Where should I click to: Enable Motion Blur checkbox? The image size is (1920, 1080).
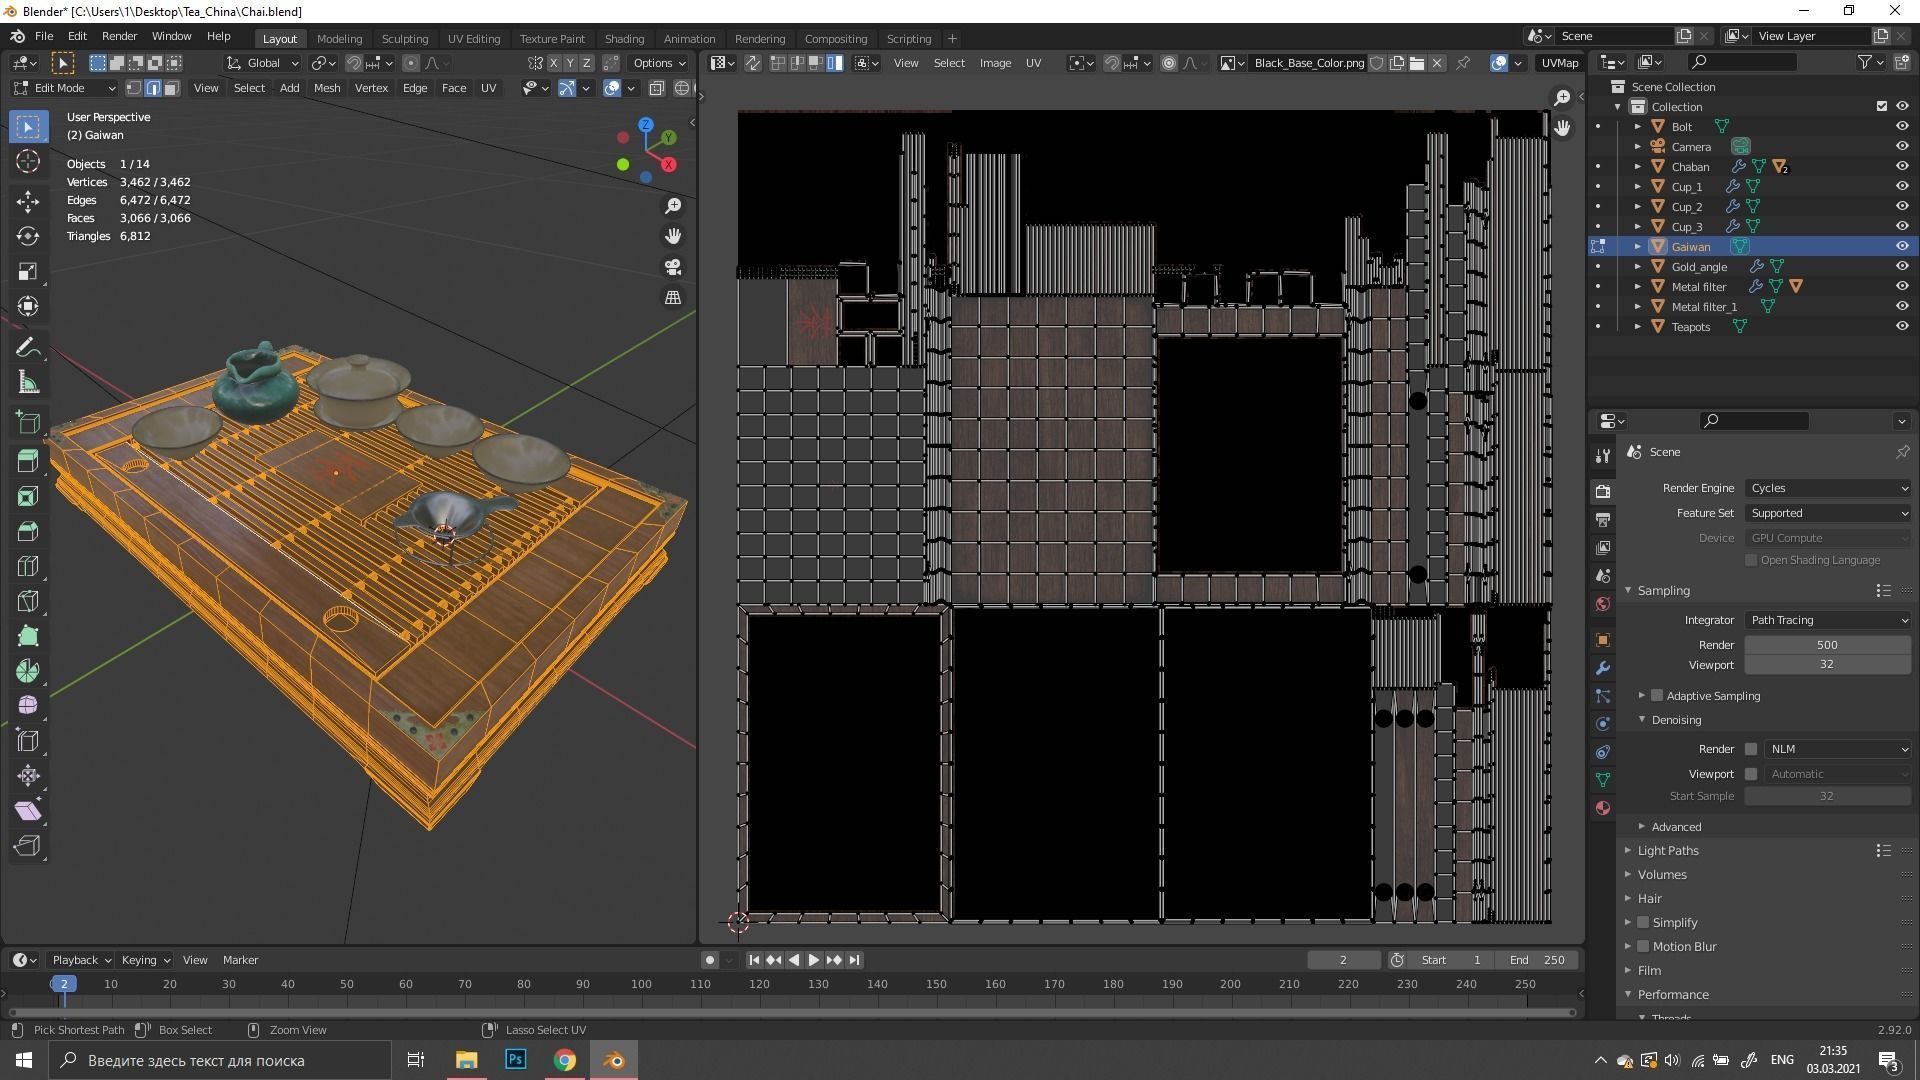point(1643,947)
